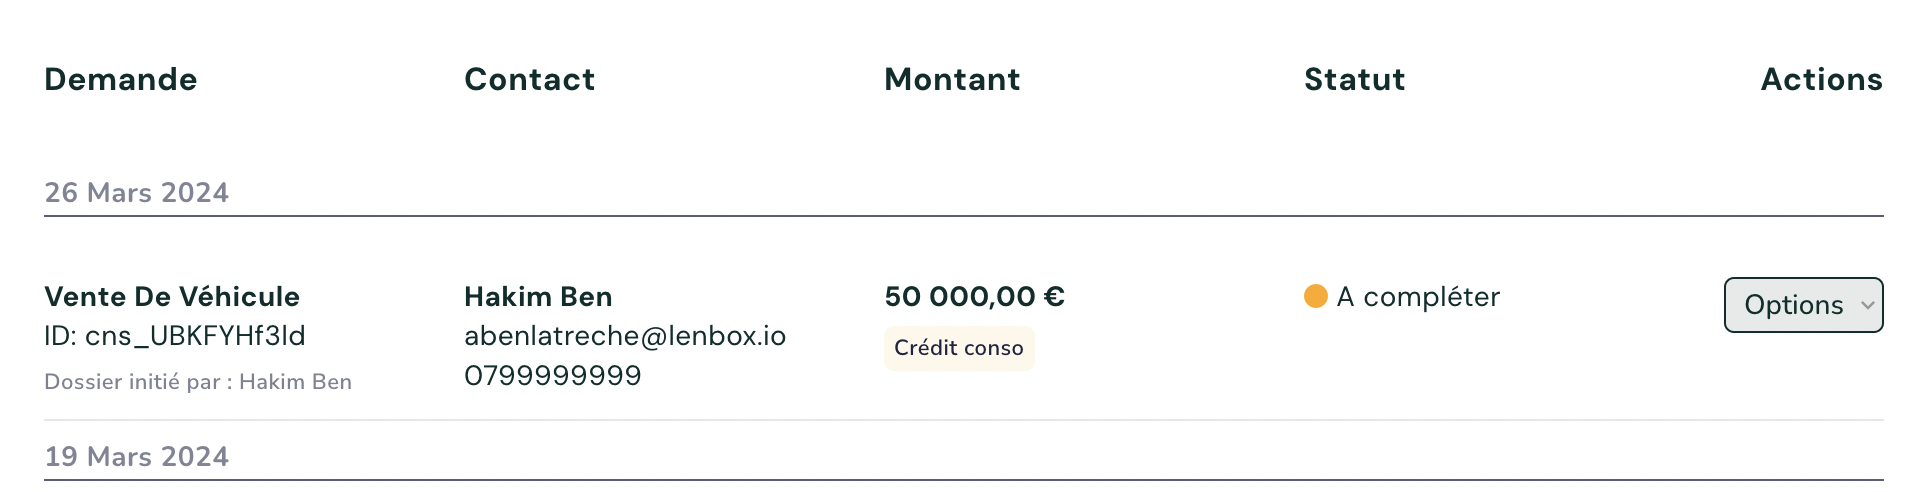Click the phone number 0799999999
This screenshot has height=492, width=1932.
click(x=552, y=376)
